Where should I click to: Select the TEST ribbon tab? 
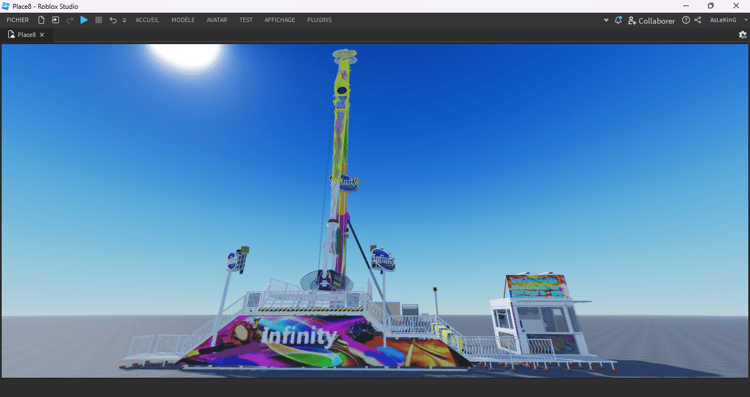point(246,20)
